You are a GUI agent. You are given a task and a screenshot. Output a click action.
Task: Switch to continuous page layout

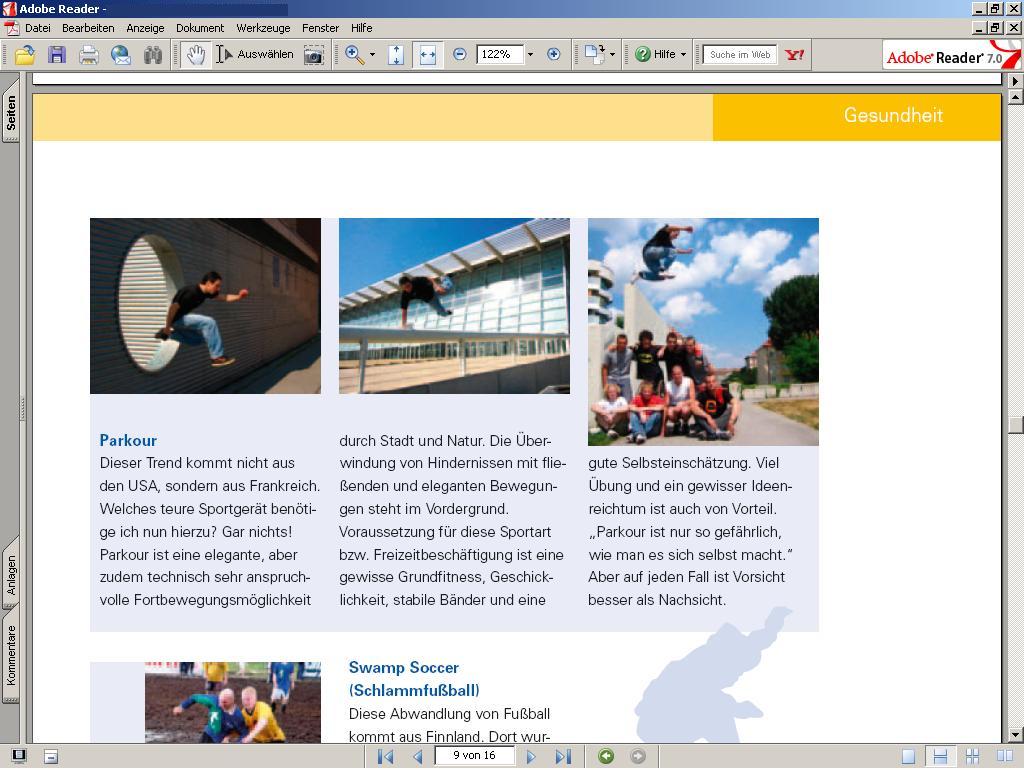tap(940, 756)
